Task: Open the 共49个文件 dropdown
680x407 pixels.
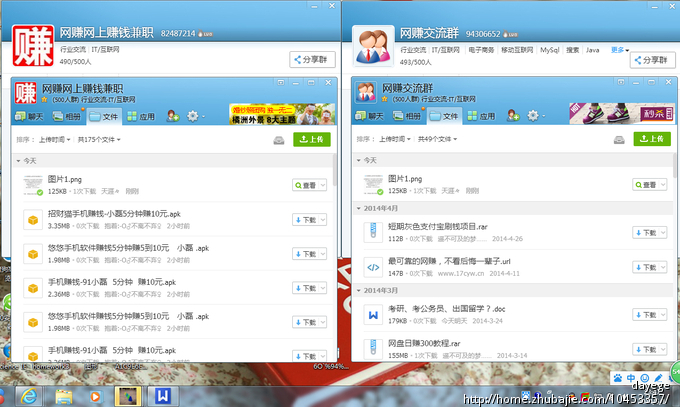Action: tap(438, 139)
